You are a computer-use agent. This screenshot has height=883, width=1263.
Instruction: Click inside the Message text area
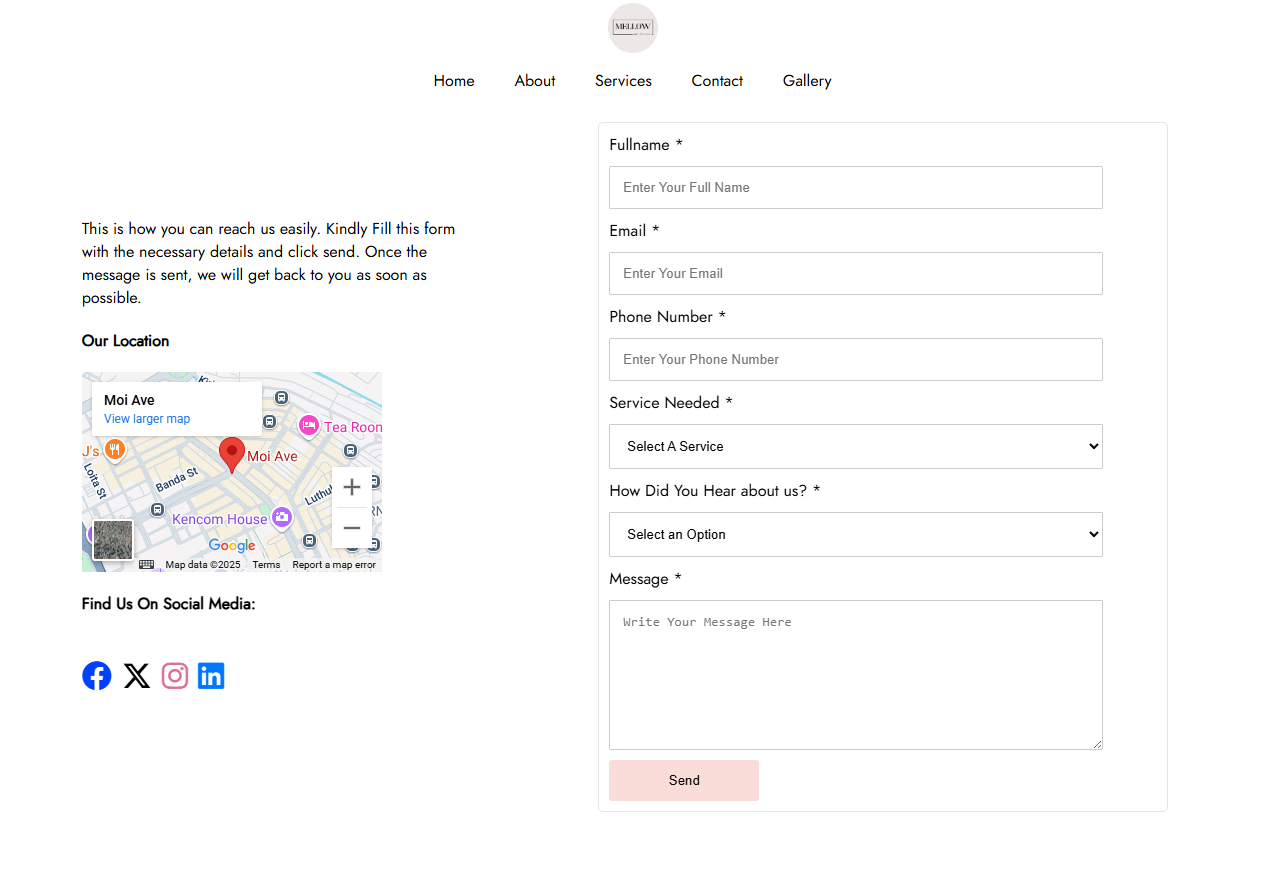pos(855,674)
